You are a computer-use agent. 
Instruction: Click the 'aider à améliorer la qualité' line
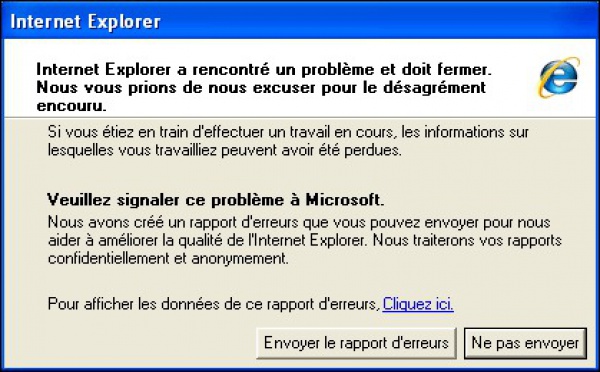pos(305,241)
